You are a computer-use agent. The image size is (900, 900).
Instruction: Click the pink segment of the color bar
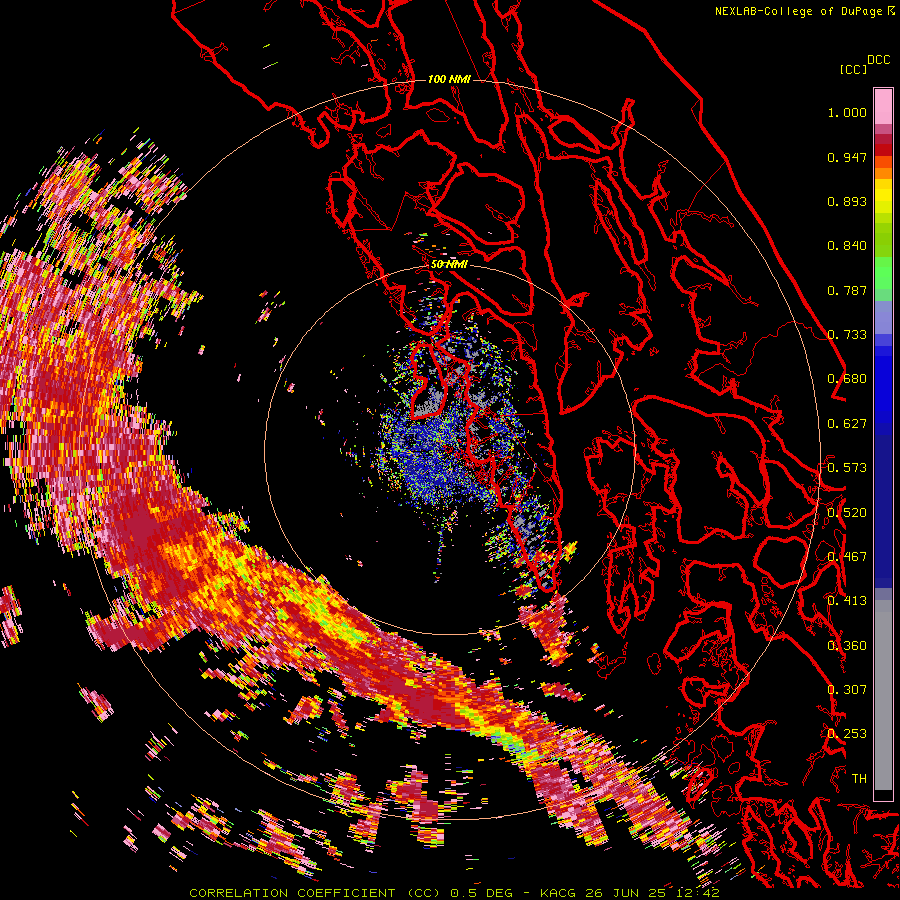click(x=883, y=106)
